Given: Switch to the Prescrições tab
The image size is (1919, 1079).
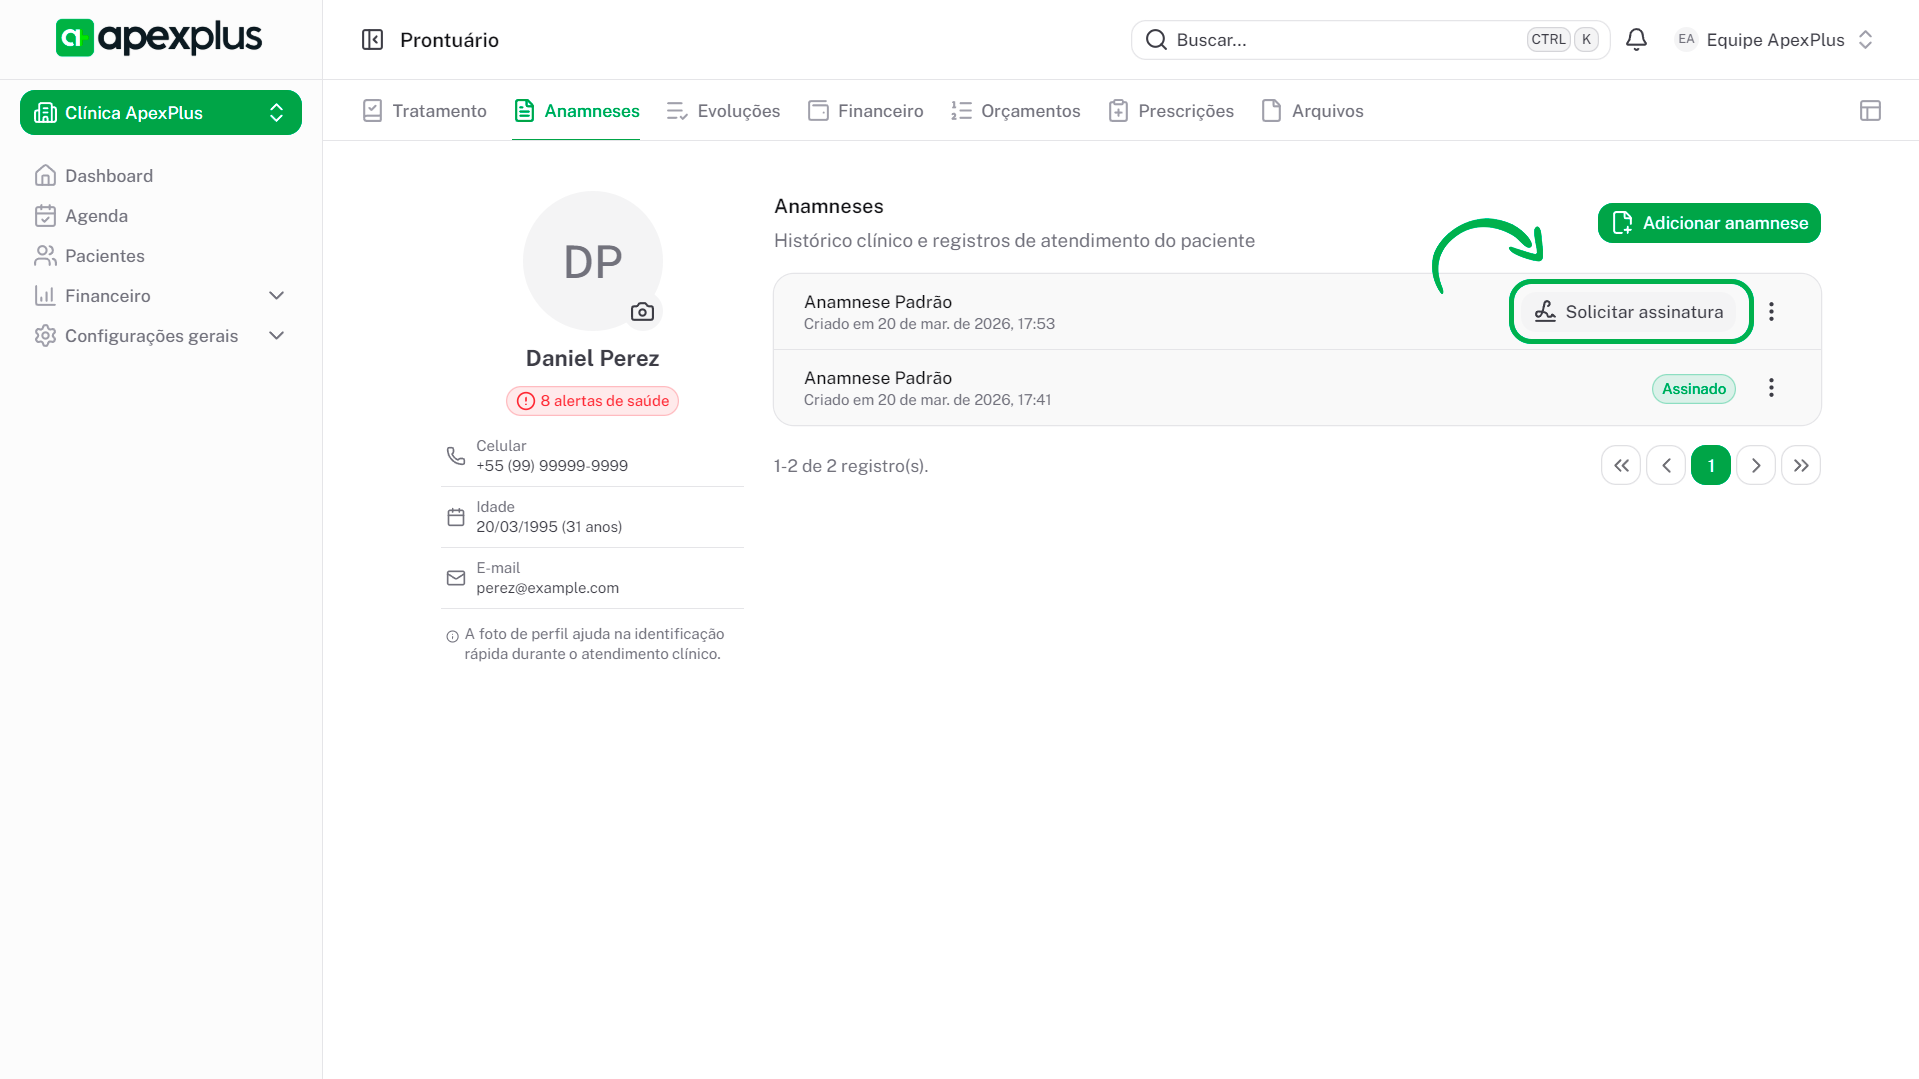Looking at the screenshot, I should coord(1171,111).
